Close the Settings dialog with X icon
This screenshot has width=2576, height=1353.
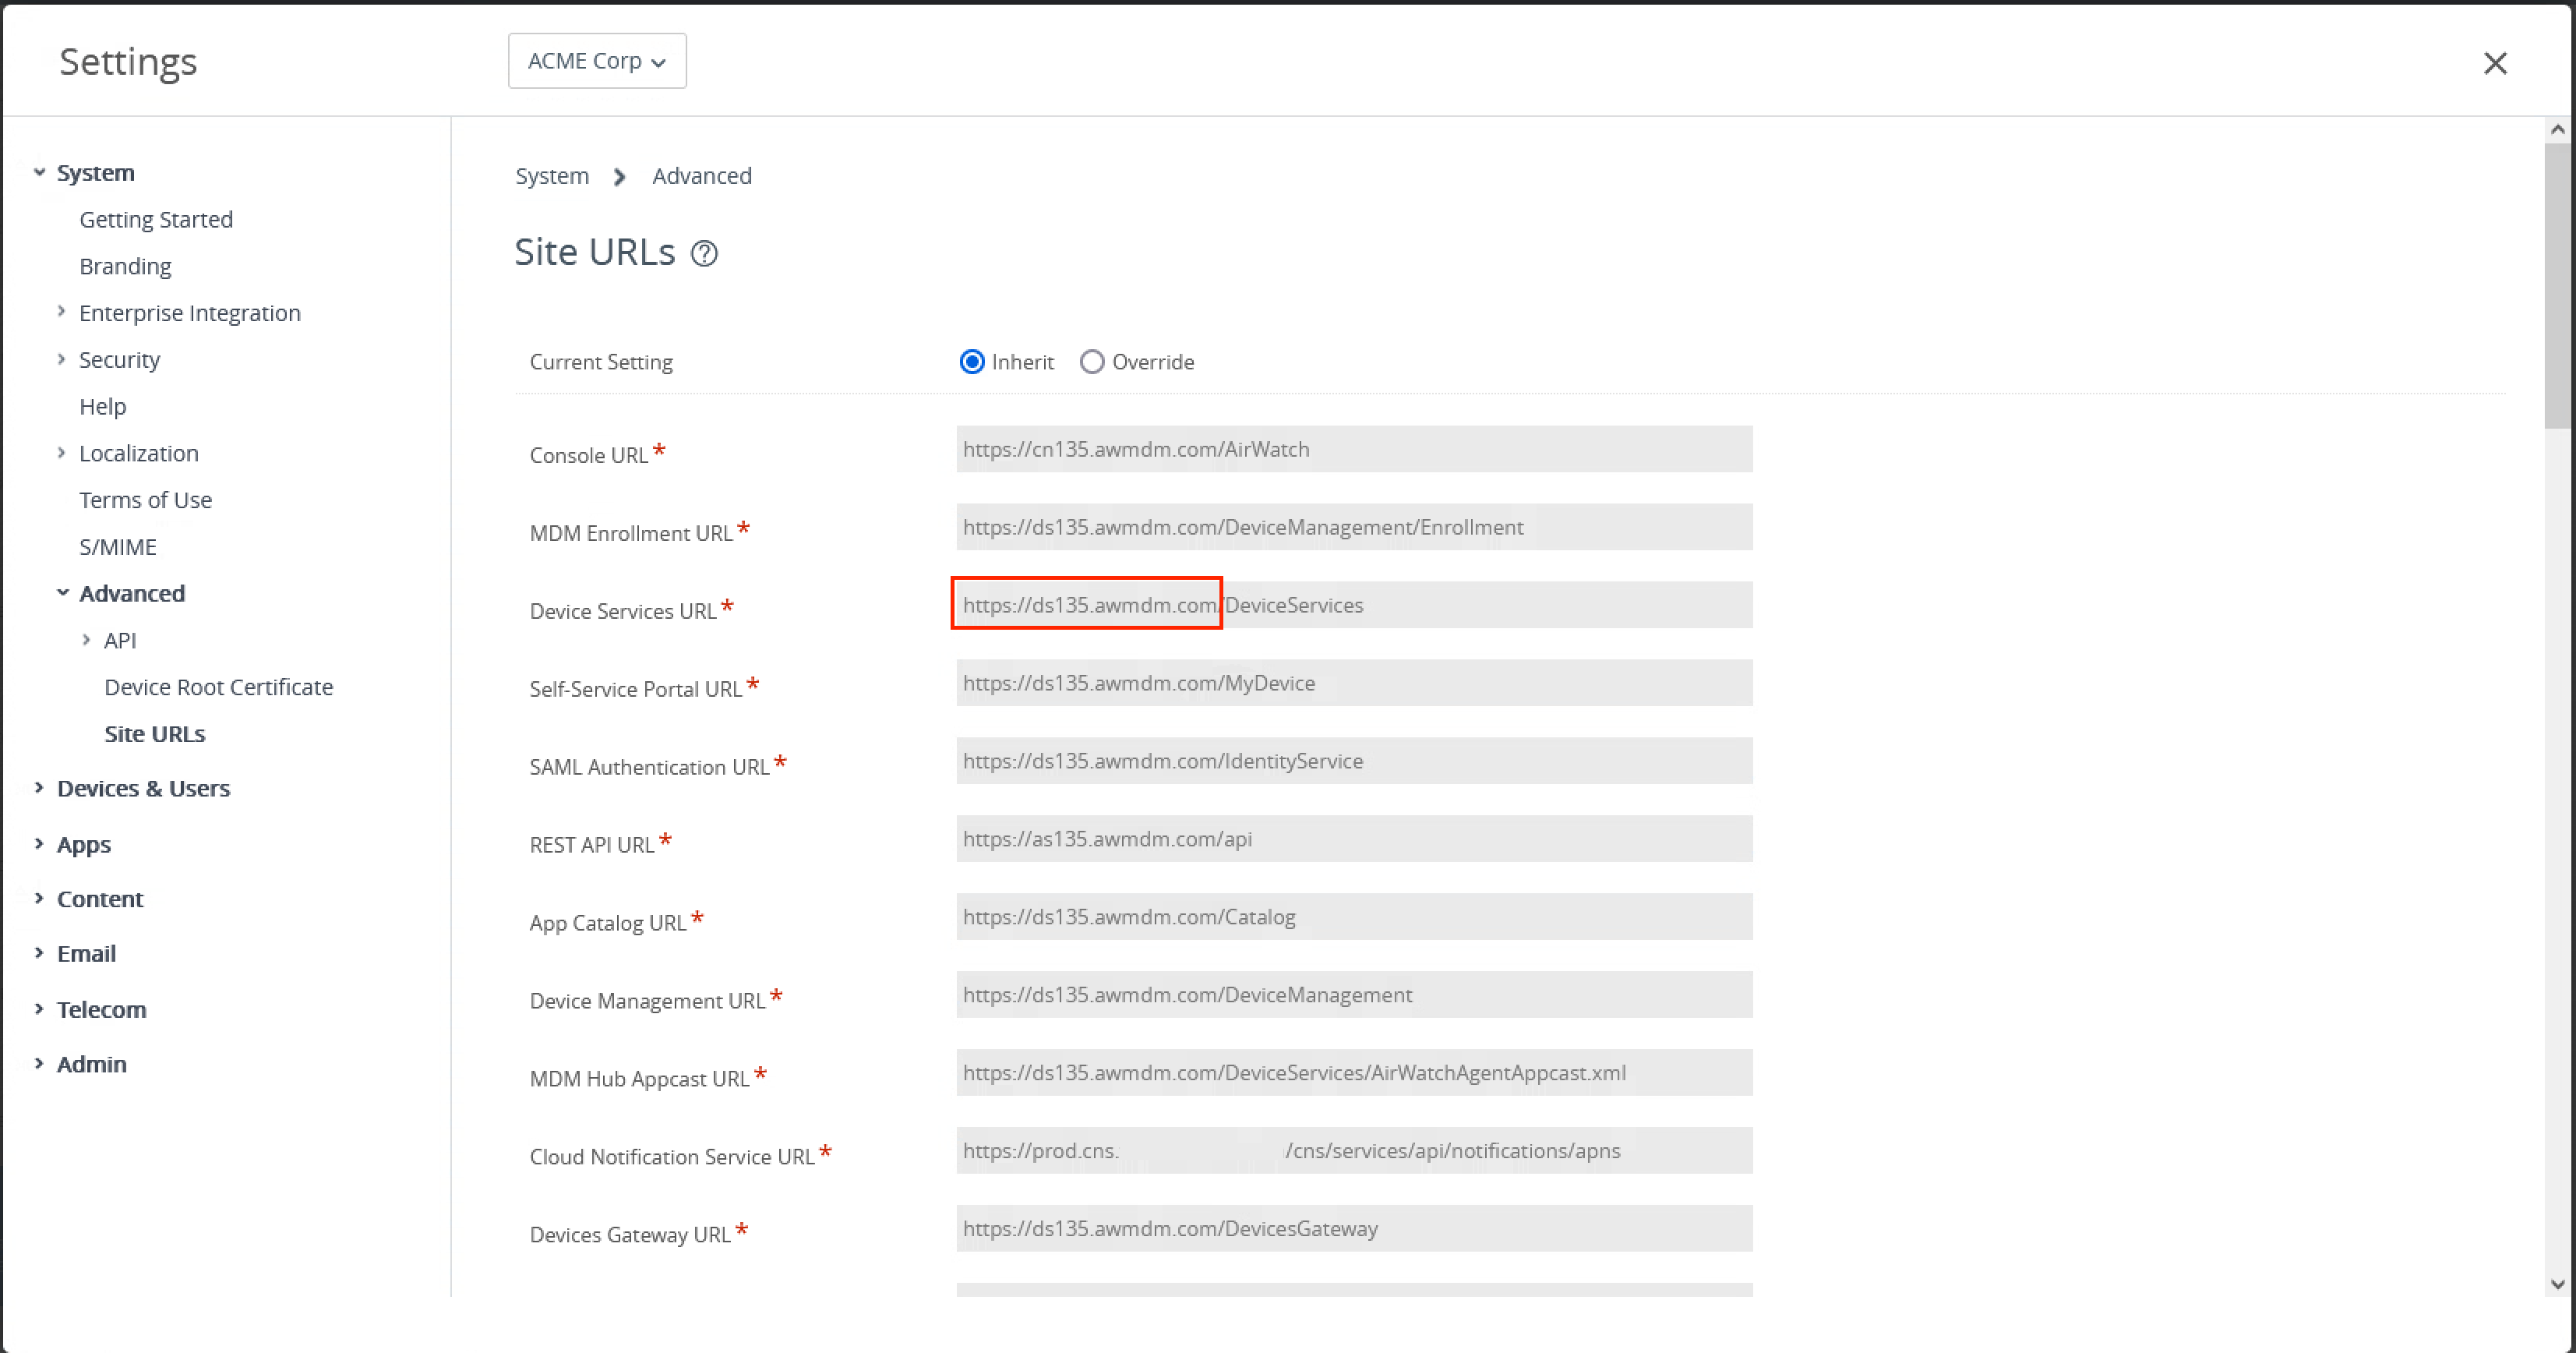point(2494,63)
